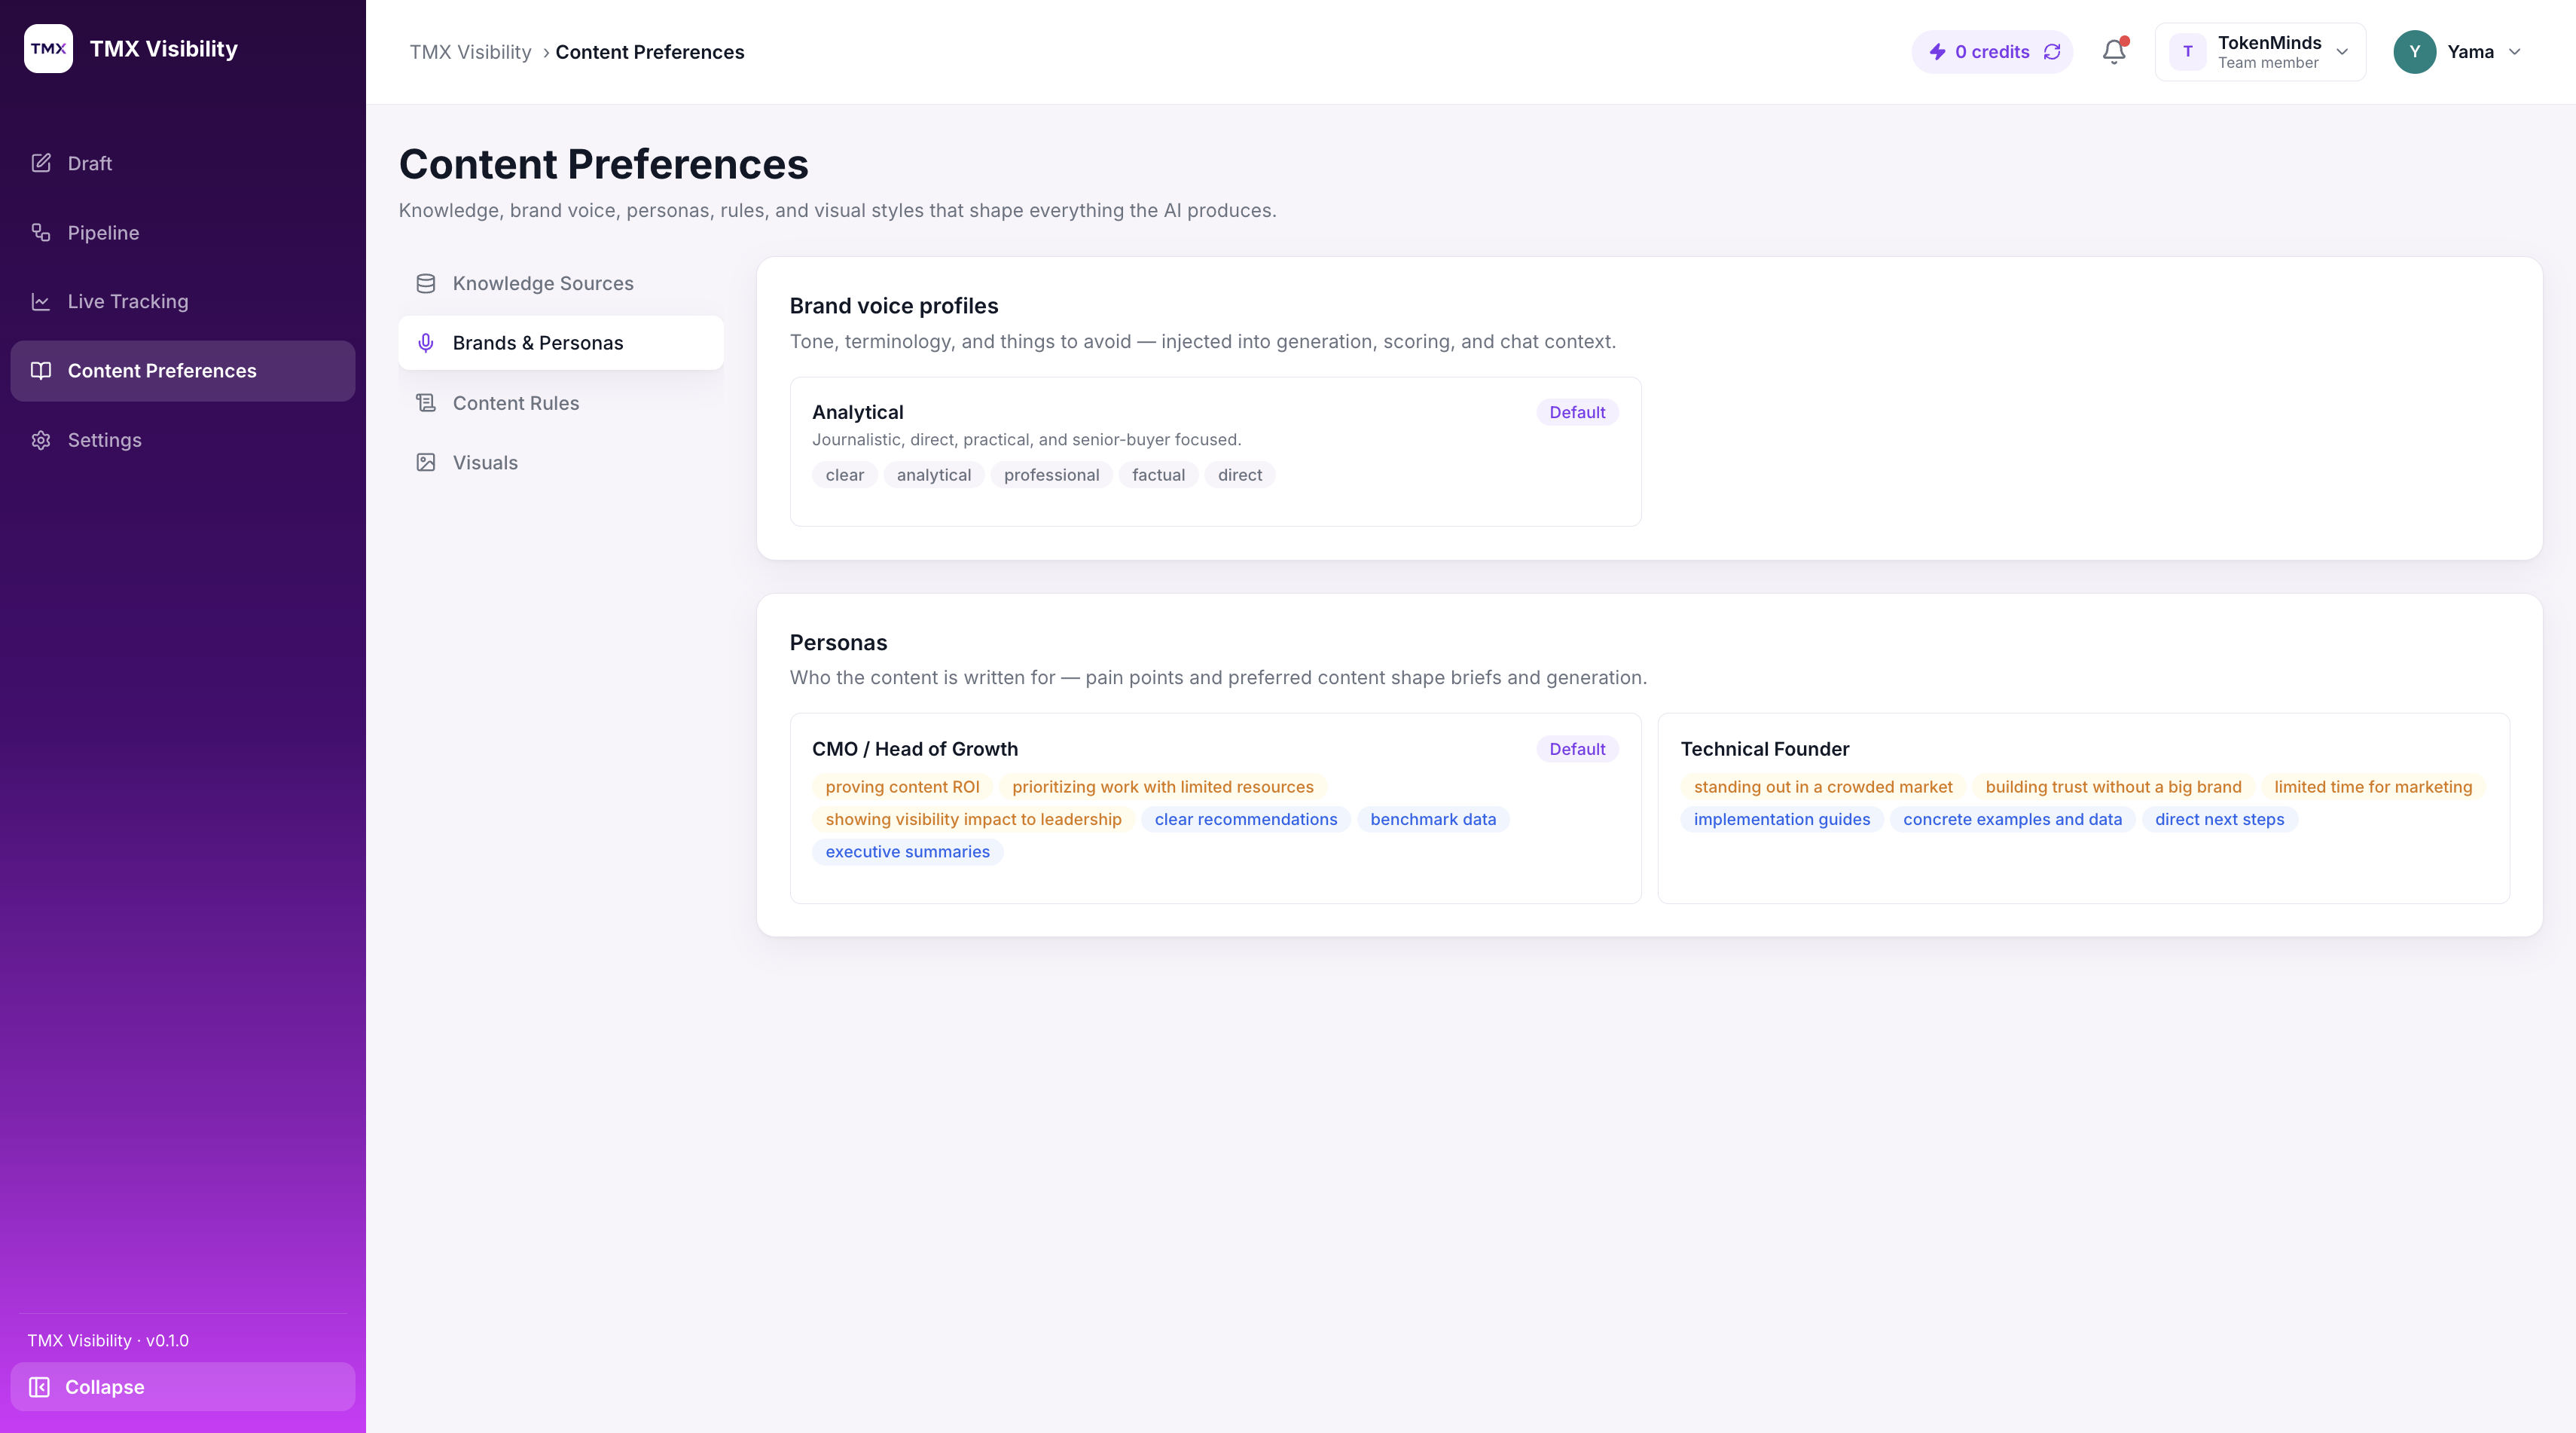The image size is (2576, 1433).
Task: Click the 'clear recommendations' tag
Action: [1246, 820]
